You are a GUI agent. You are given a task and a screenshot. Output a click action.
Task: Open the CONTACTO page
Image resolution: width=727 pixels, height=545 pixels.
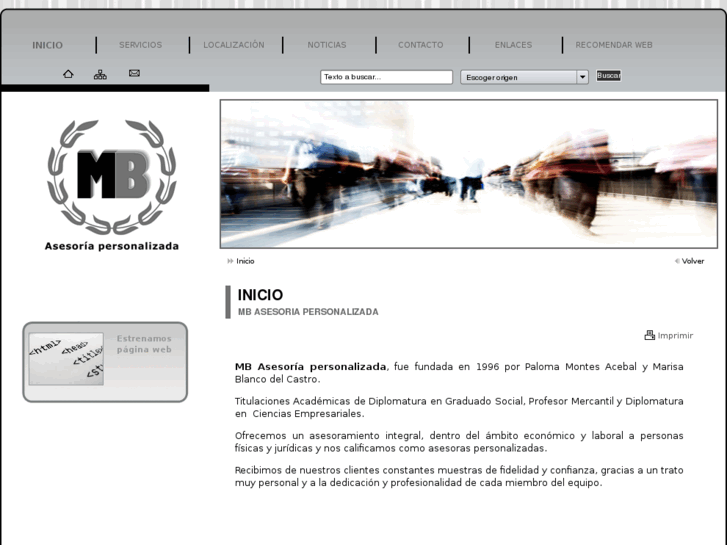coord(421,45)
